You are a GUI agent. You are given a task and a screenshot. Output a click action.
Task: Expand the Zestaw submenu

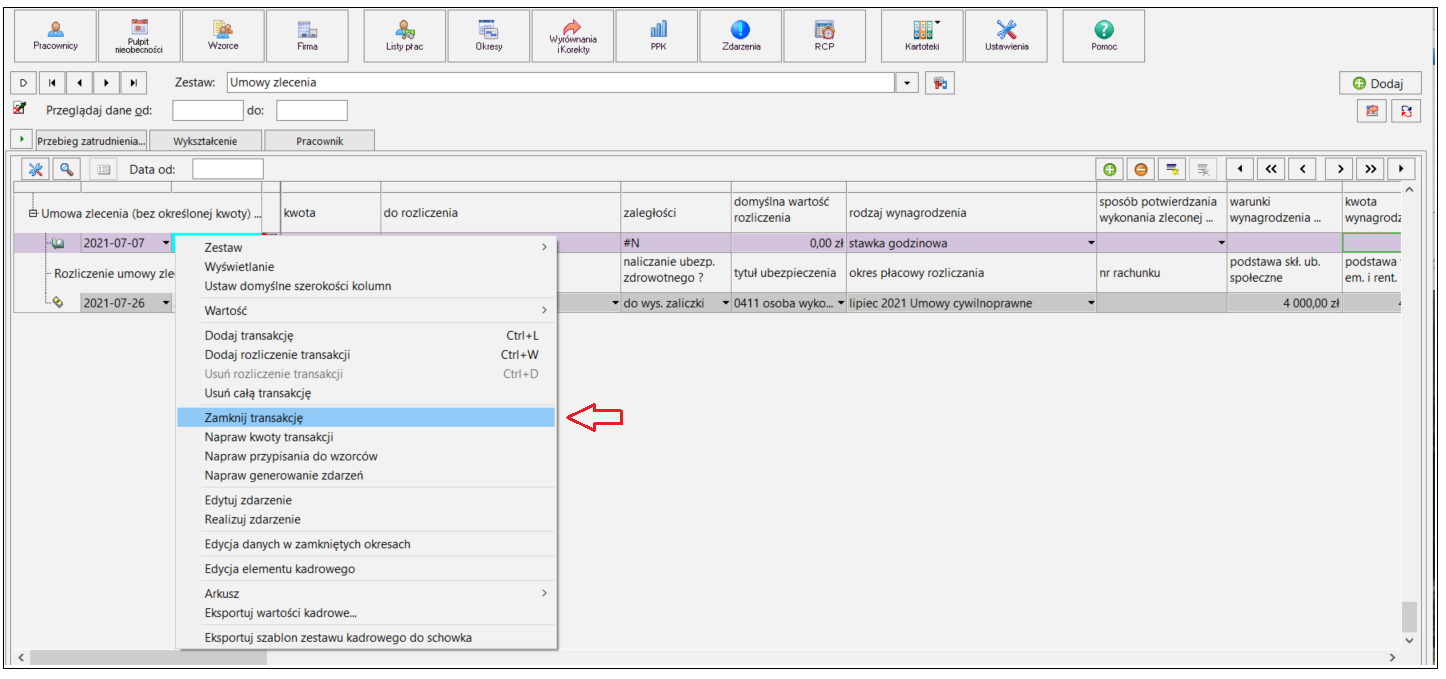(366, 247)
